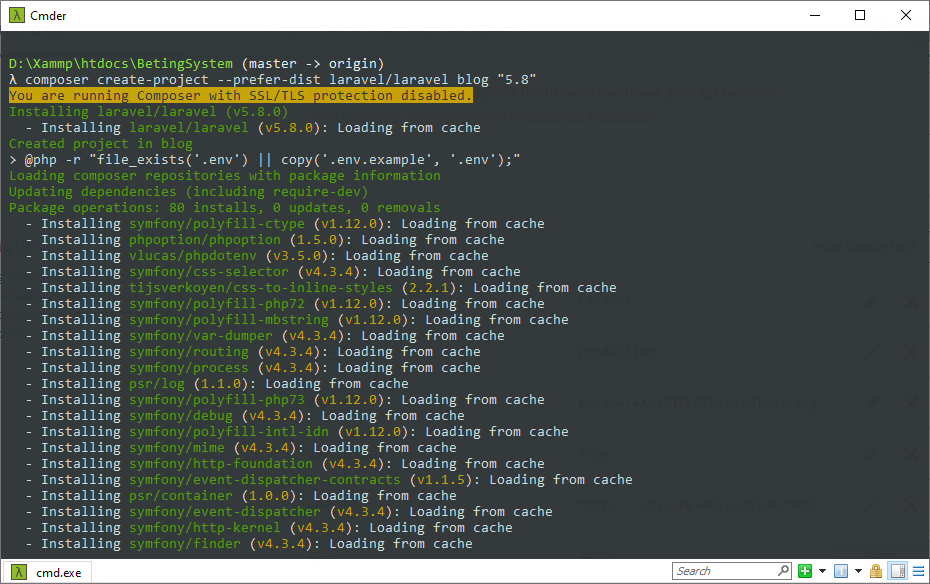Image resolution: width=930 pixels, height=584 pixels.
Task: Click the active consoles number icon
Action: (841, 571)
